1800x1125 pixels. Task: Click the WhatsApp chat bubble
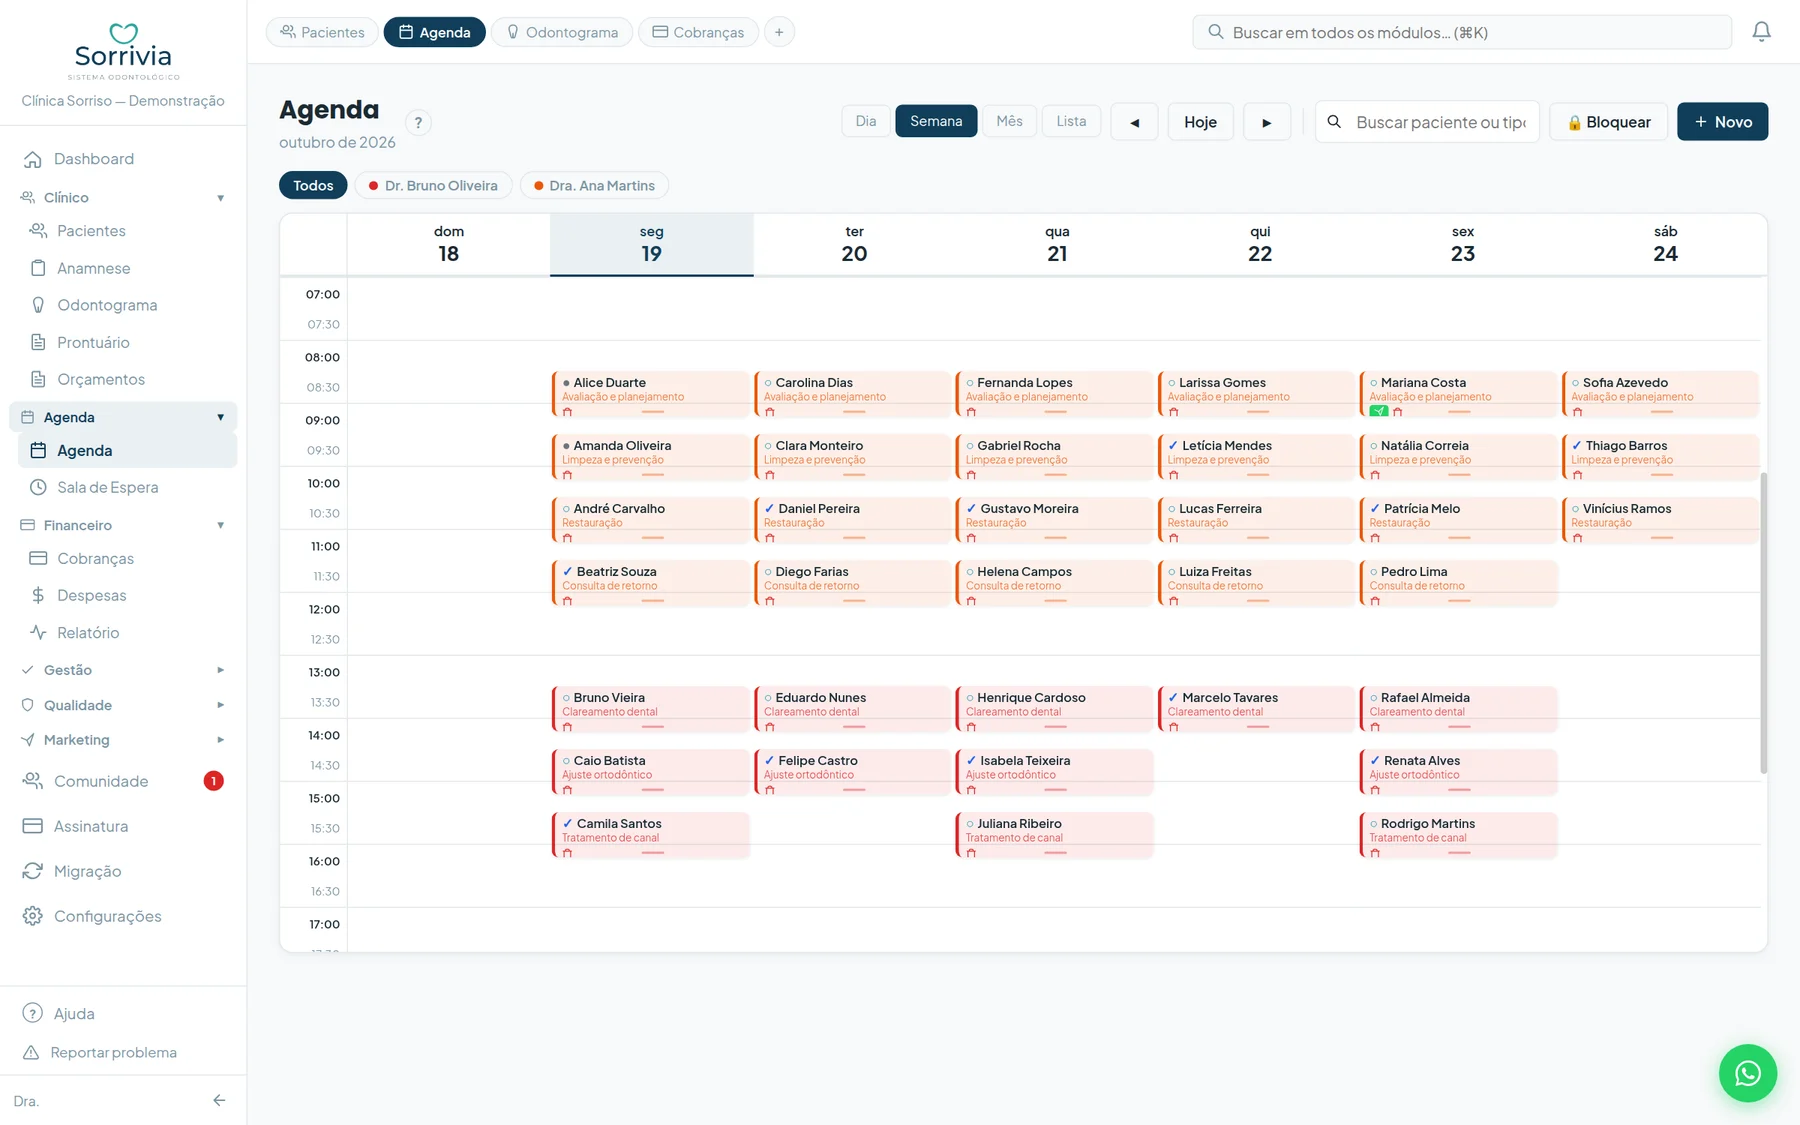coord(1747,1073)
